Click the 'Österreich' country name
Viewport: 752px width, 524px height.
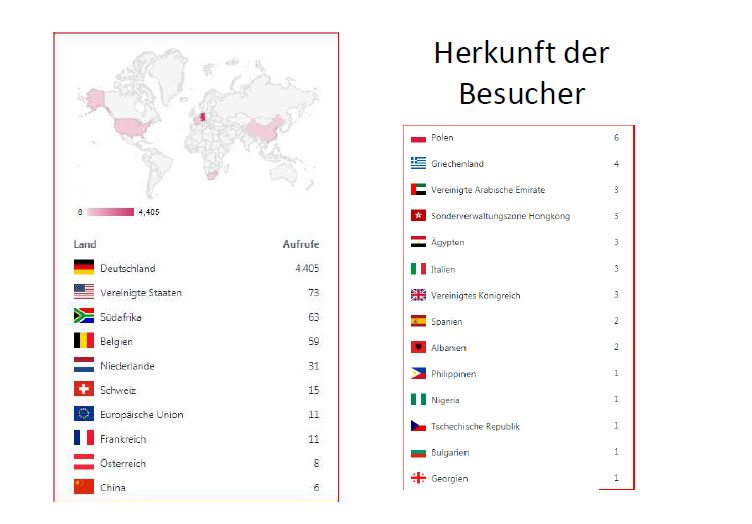tap(123, 463)
